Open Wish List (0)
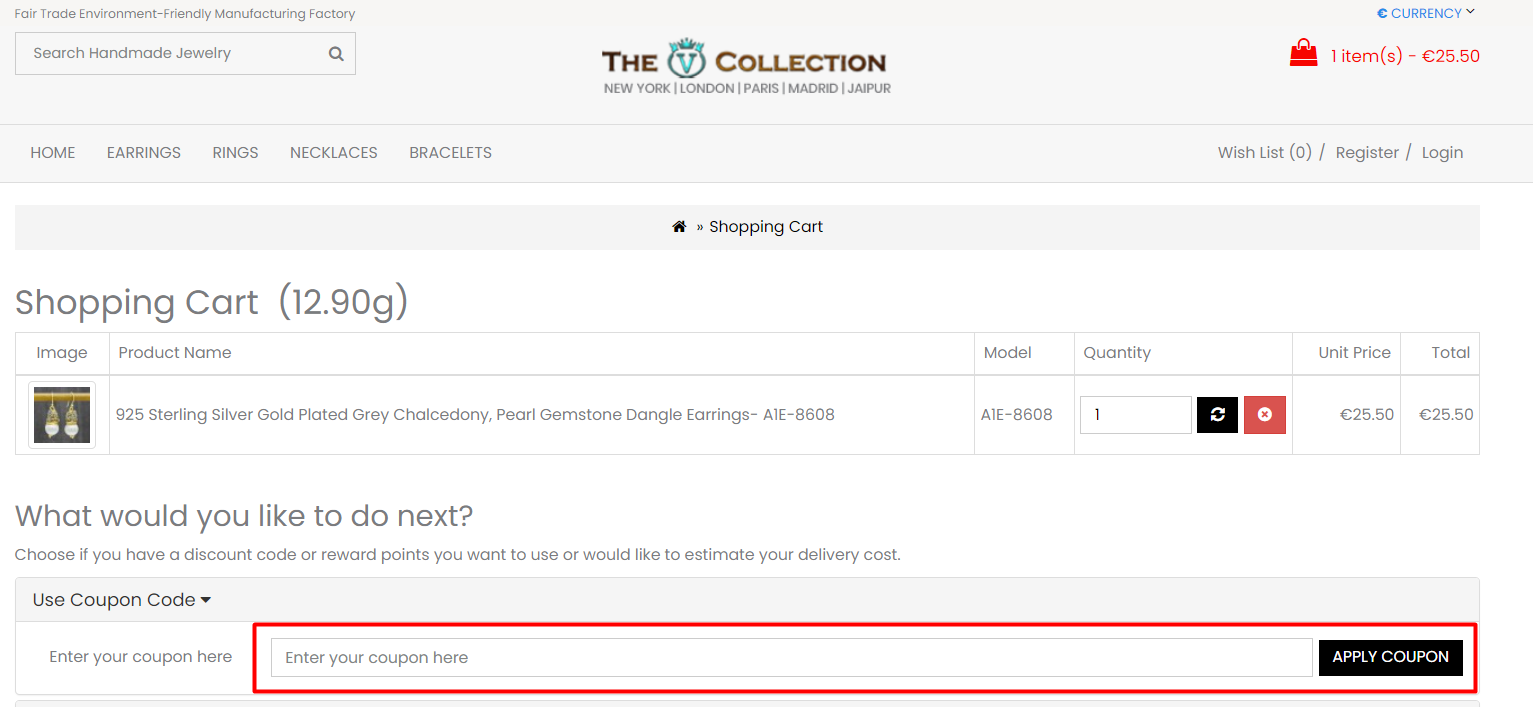Image resolution: width=1533 pixels, height=707 pixels. click(1263, 152)
